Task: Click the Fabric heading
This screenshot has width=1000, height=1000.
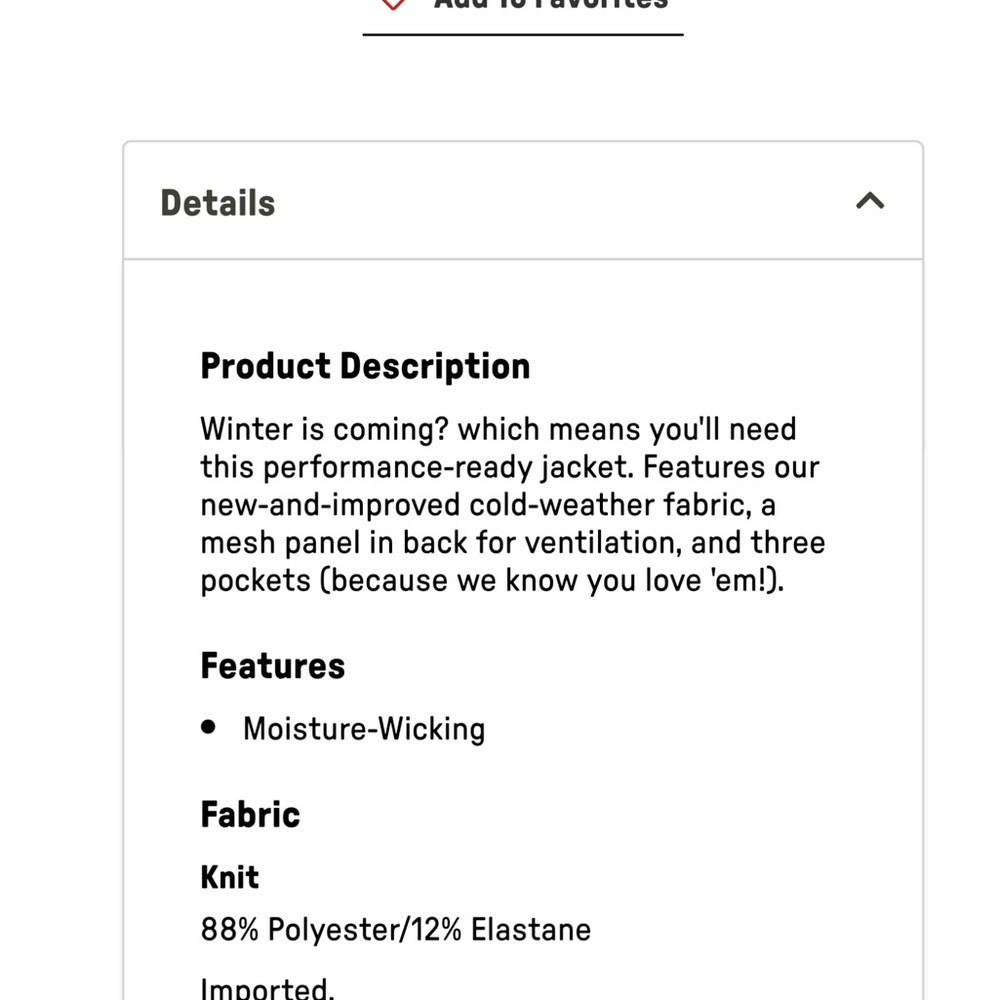Action: coord(249,814)
